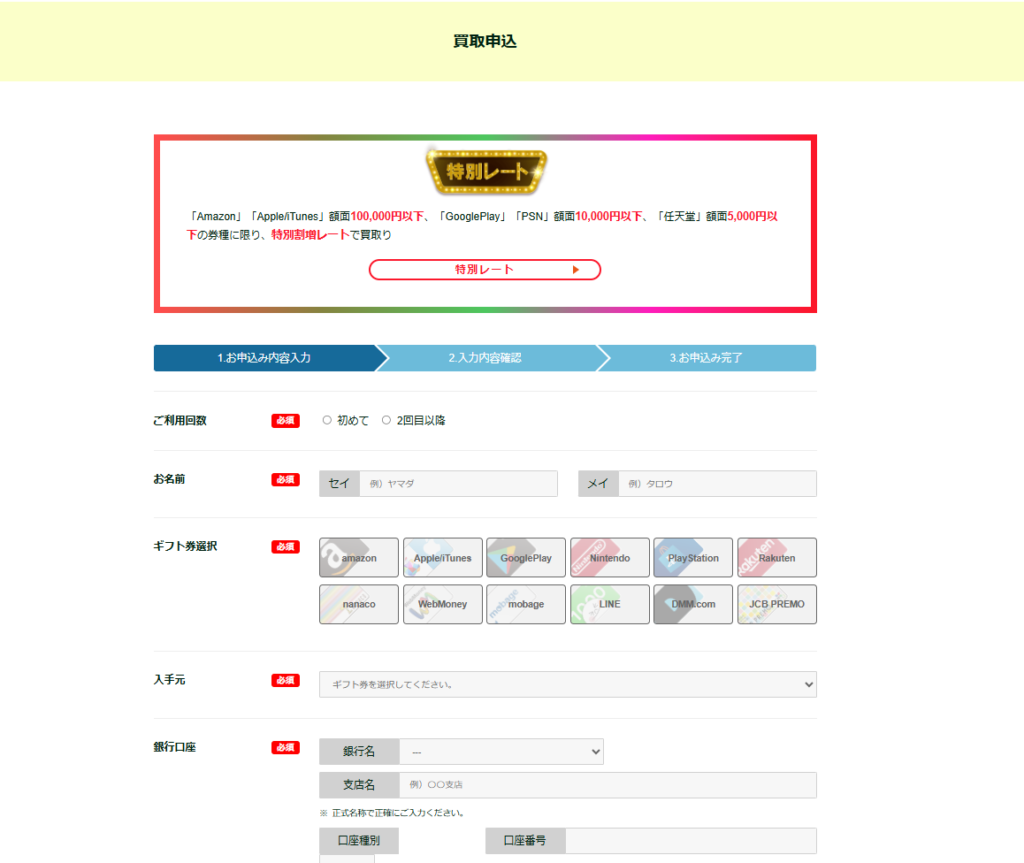
Task: Select the Nintendo gift card tile
Action: 610,557
